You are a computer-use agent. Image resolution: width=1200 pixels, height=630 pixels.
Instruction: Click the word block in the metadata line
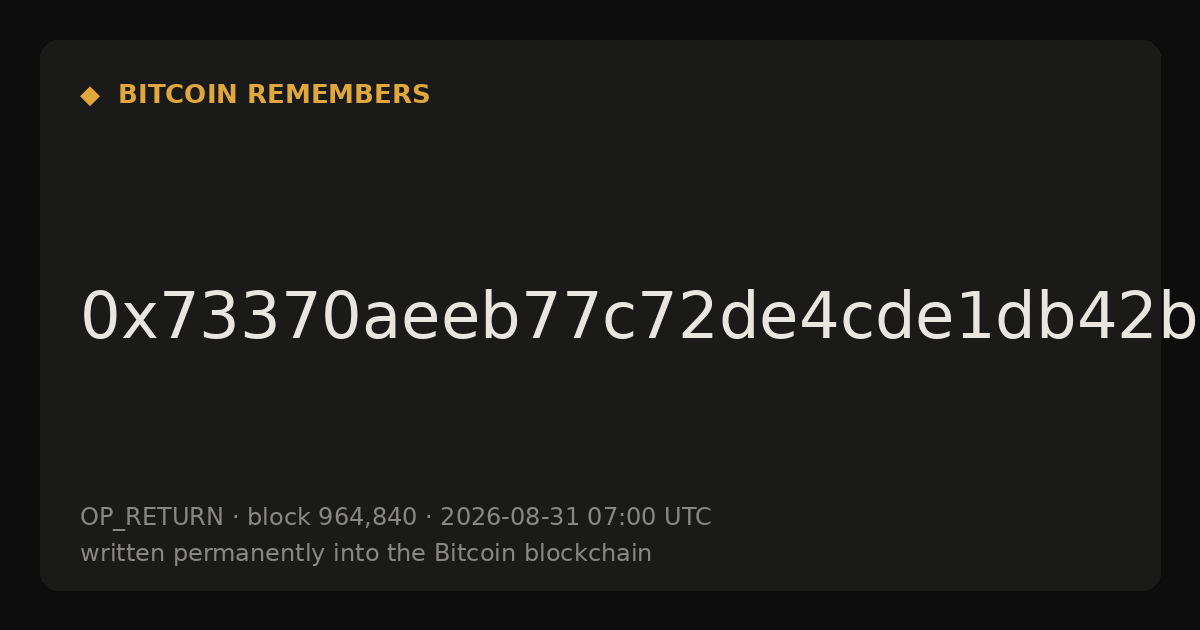(x=279, y=517)
